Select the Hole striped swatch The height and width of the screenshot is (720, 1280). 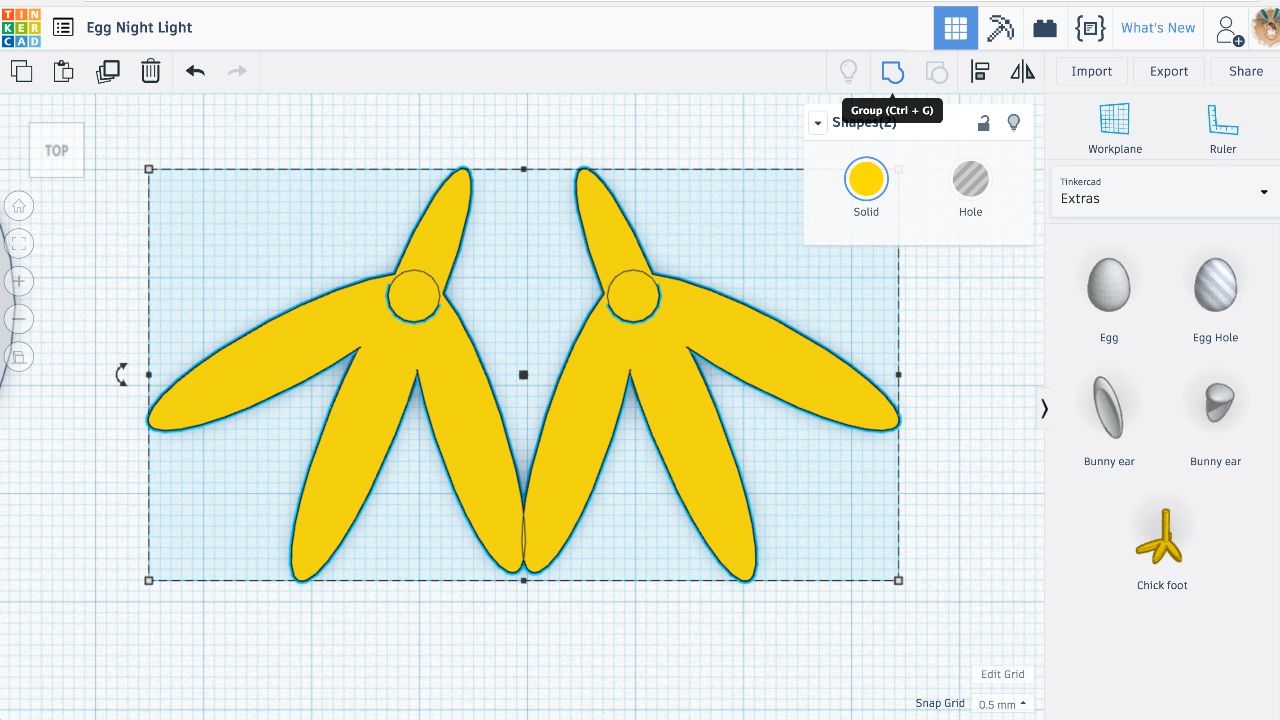coord(970,179)
